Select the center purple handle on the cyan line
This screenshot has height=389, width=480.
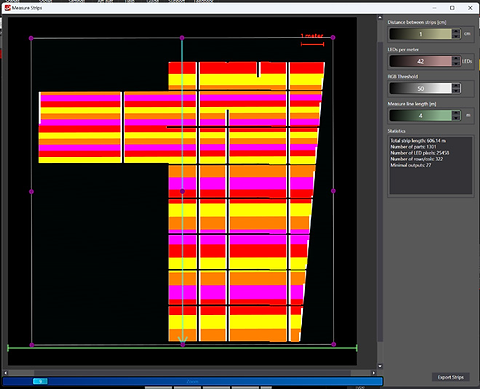tap(182, 191)
